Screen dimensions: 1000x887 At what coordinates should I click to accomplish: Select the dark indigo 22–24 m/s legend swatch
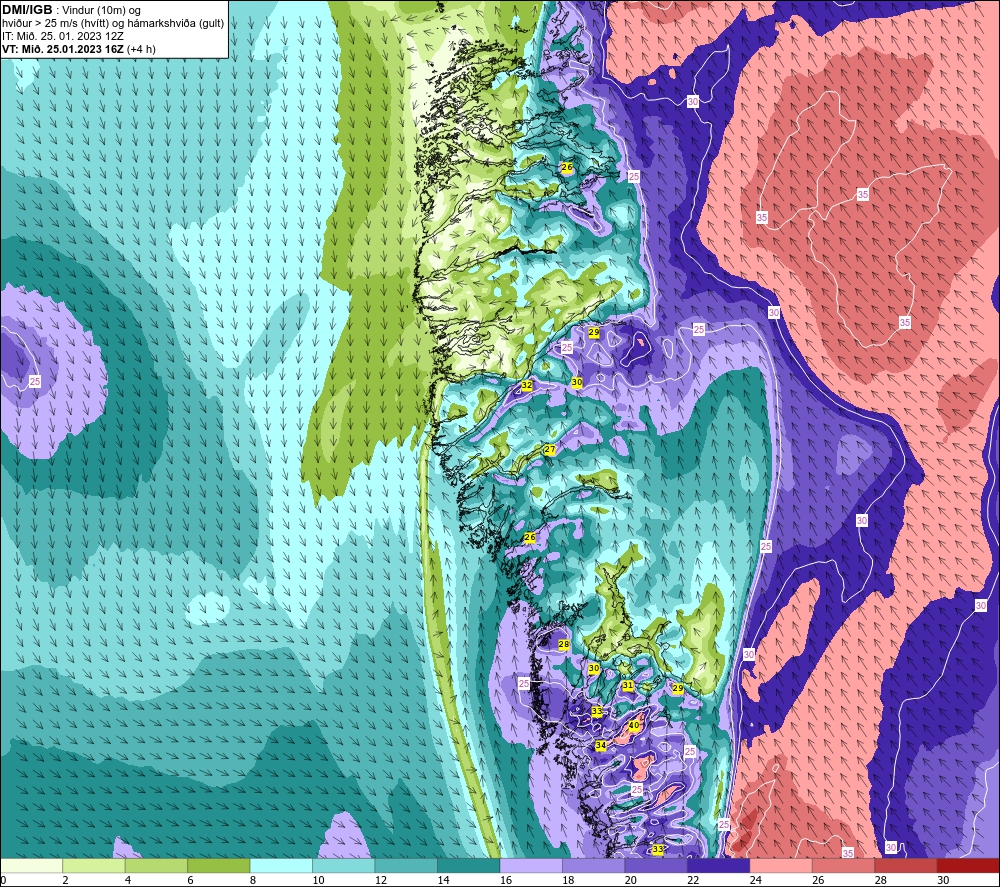[719, 866]
